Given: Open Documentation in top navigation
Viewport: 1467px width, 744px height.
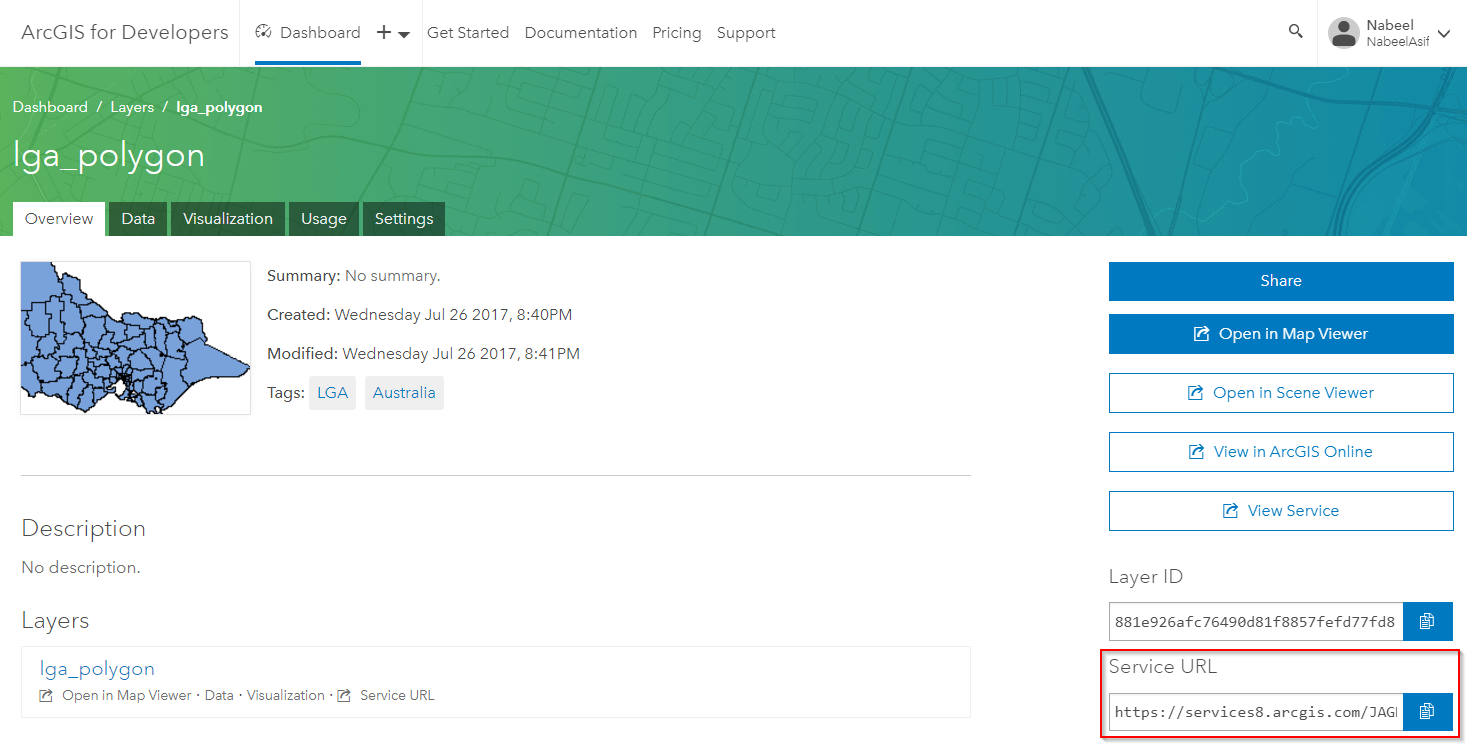Looking at the screenshot, I should 581,33.
